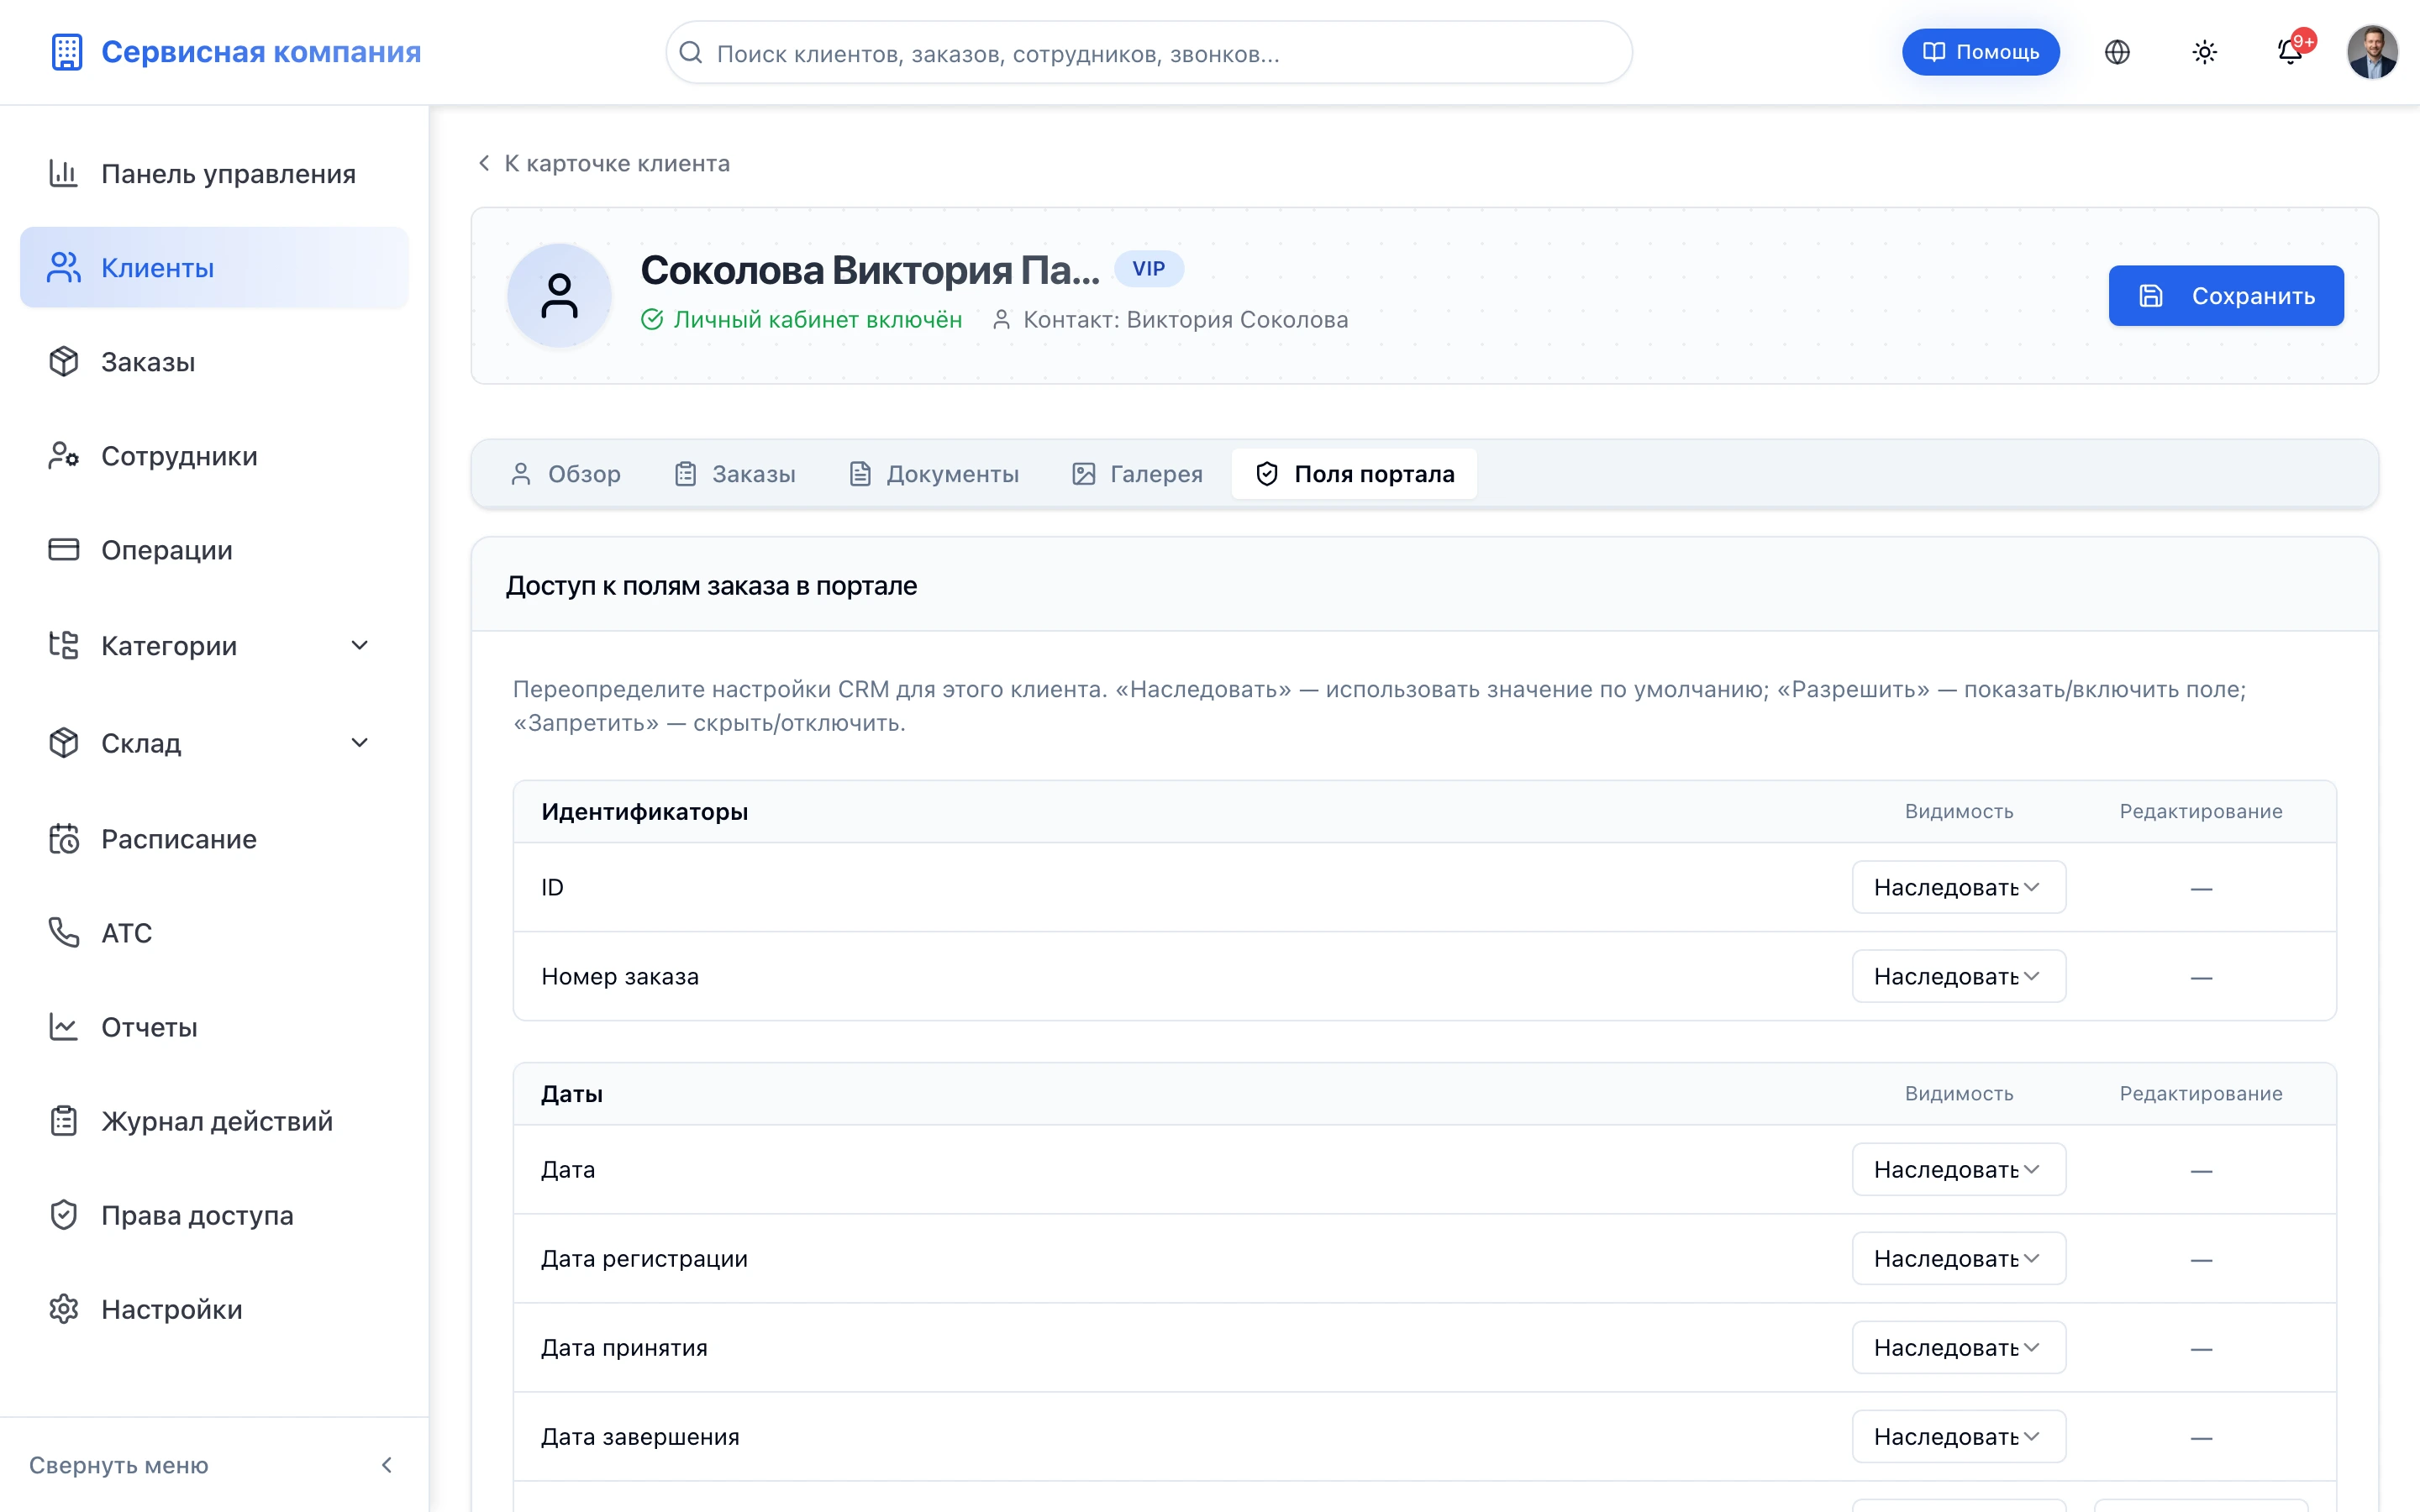Click the Доступ к полям заказа в портале heading
The width and height of the screenshot is (2420, 1512).
[711, 585]
